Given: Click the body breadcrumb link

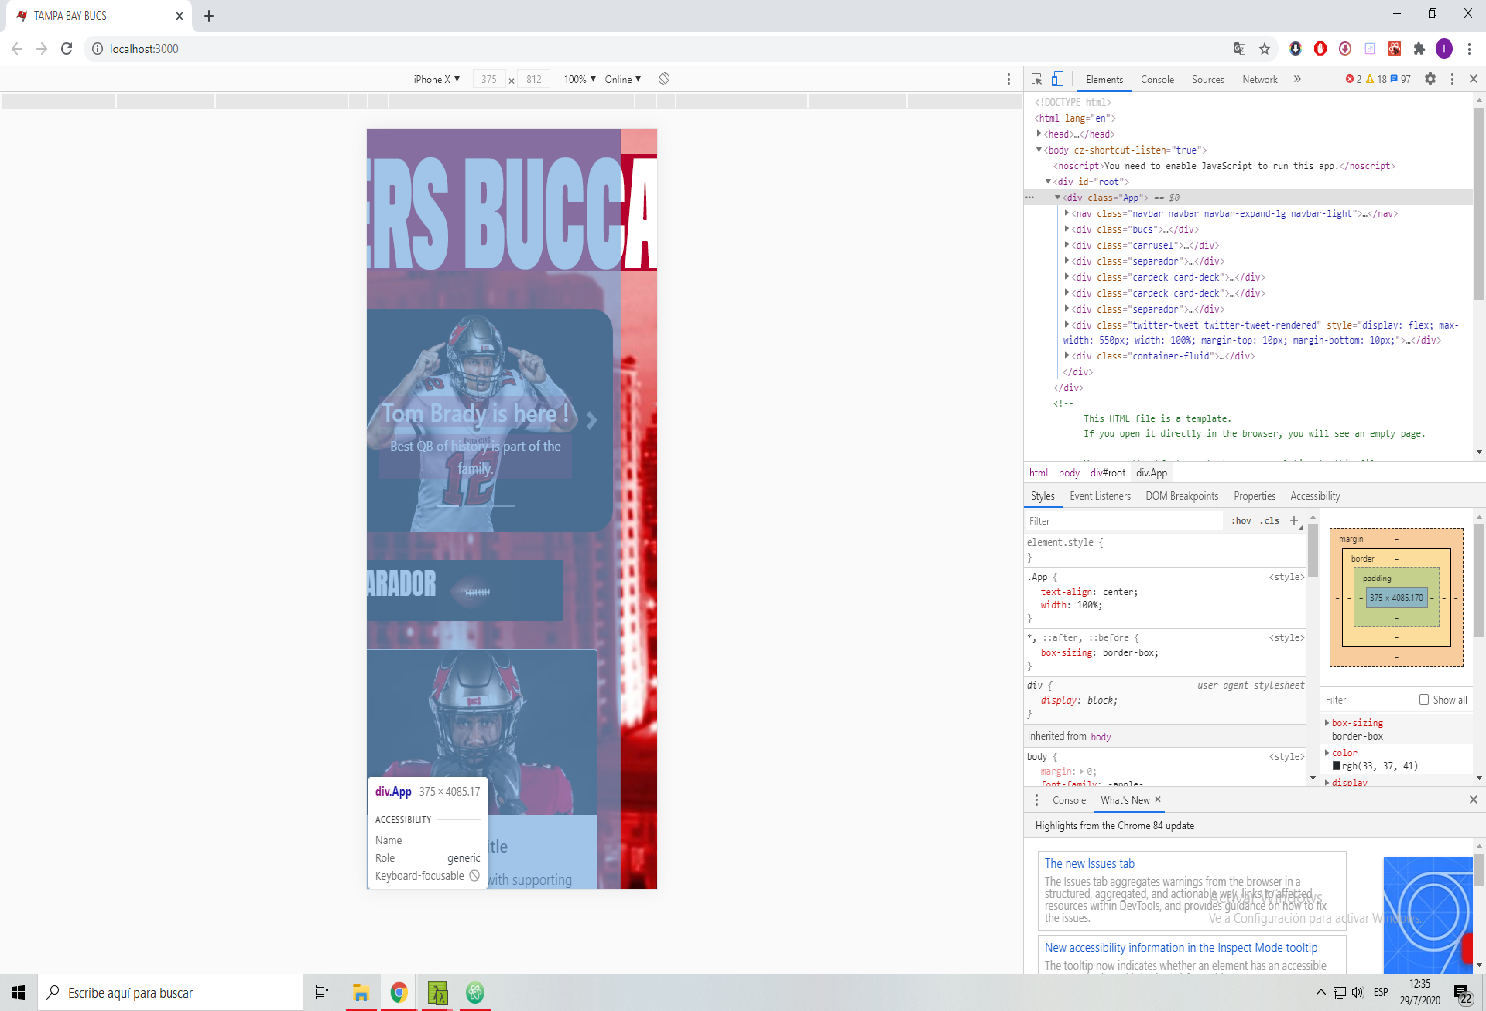Looking at the screenshot, I should [x=1070, y=473].
